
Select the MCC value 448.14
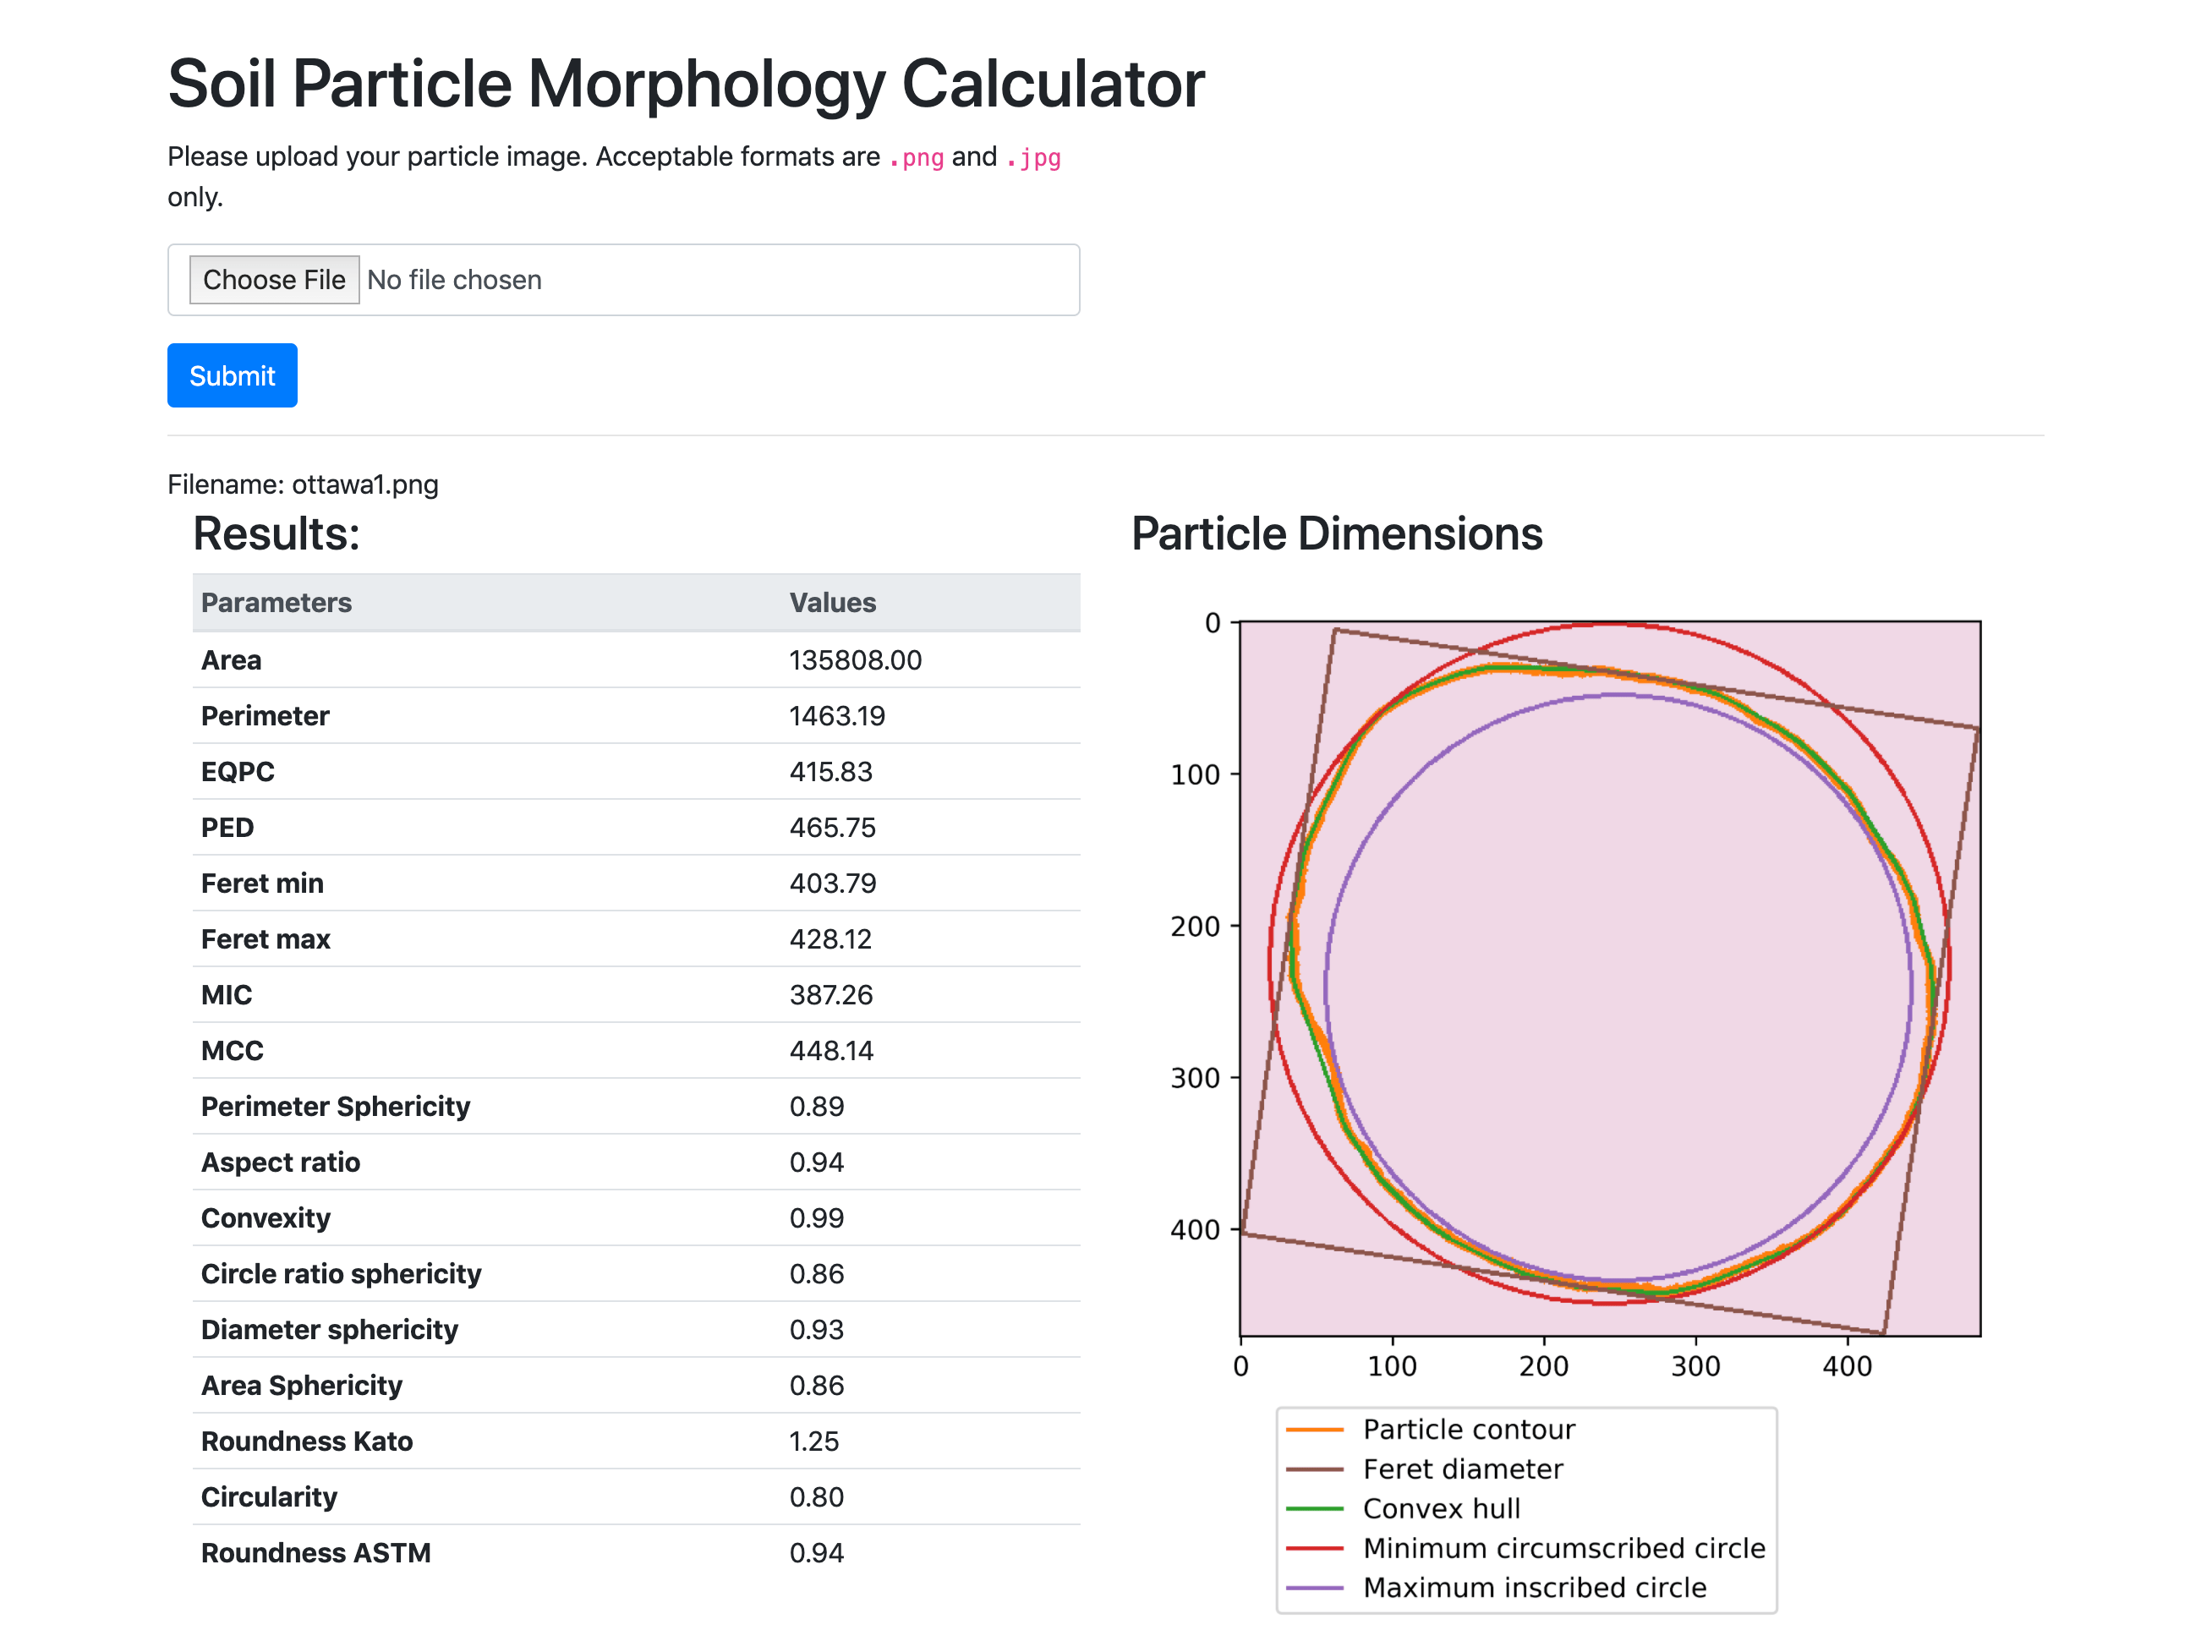(831, 1051)
